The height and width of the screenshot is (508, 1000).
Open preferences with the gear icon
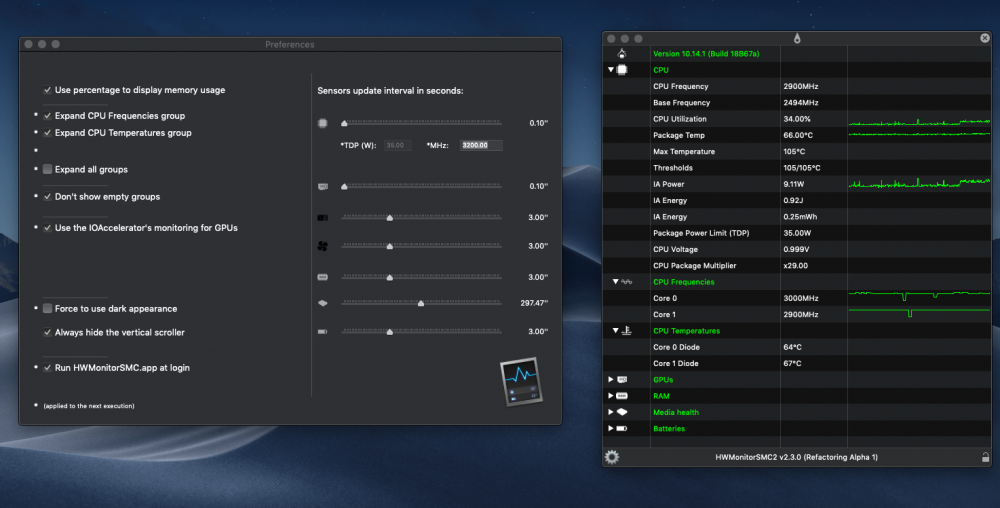coord(612,457)
